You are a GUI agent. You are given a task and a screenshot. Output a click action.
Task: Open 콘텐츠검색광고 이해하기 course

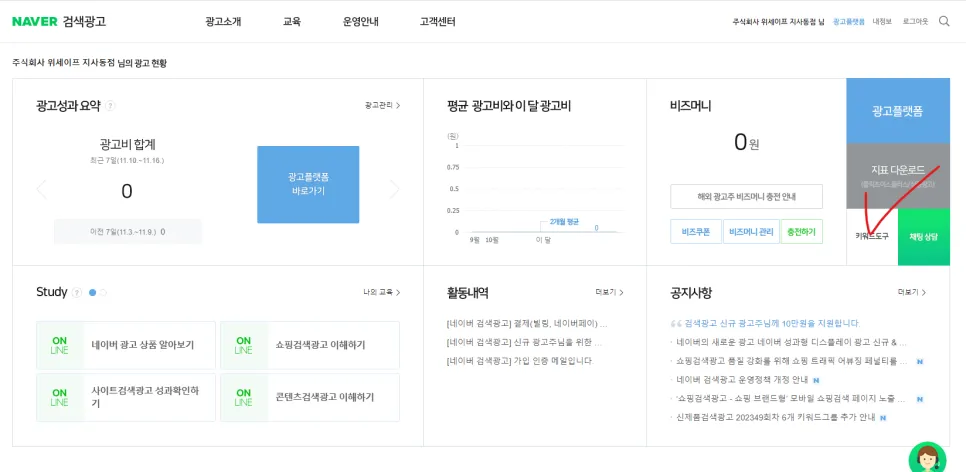(310, 397)
